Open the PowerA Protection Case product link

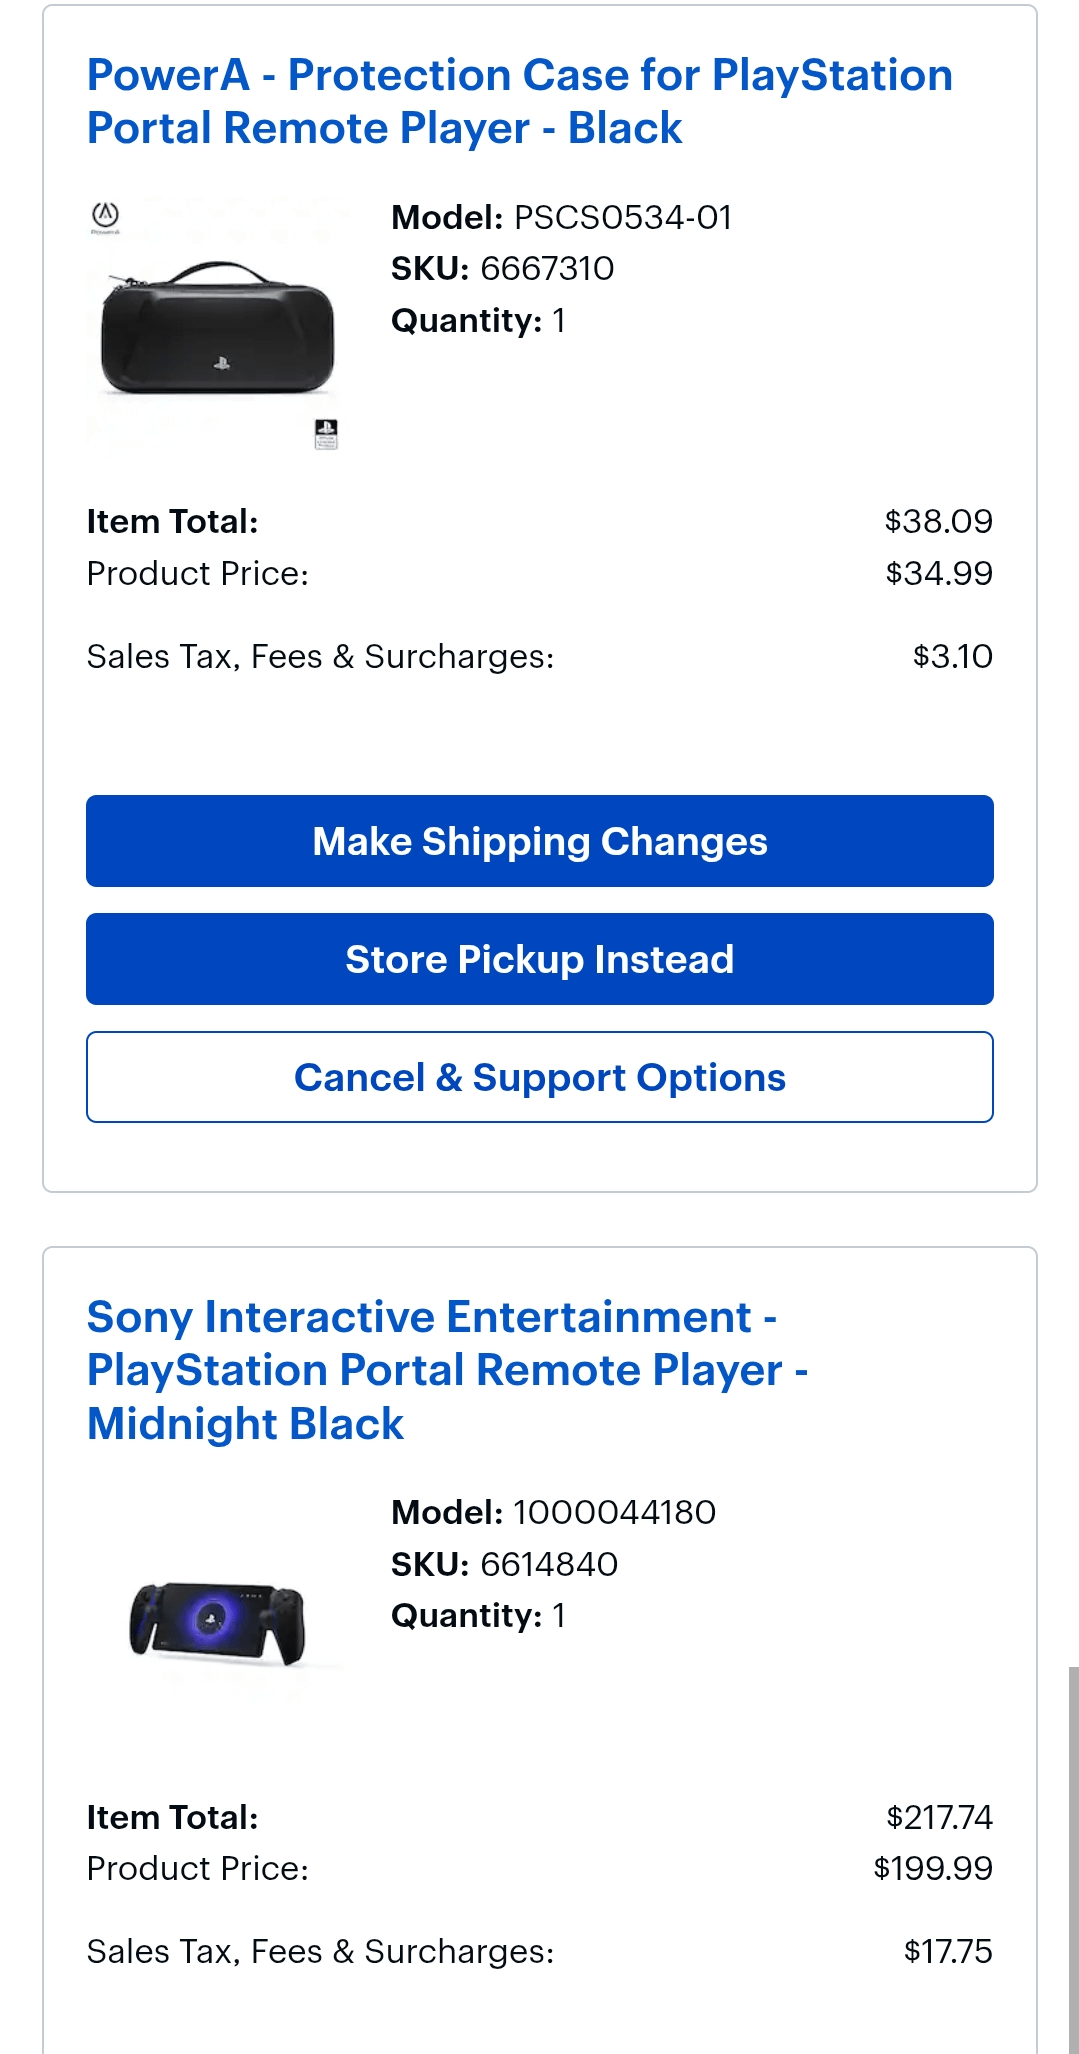click(519, 102)
